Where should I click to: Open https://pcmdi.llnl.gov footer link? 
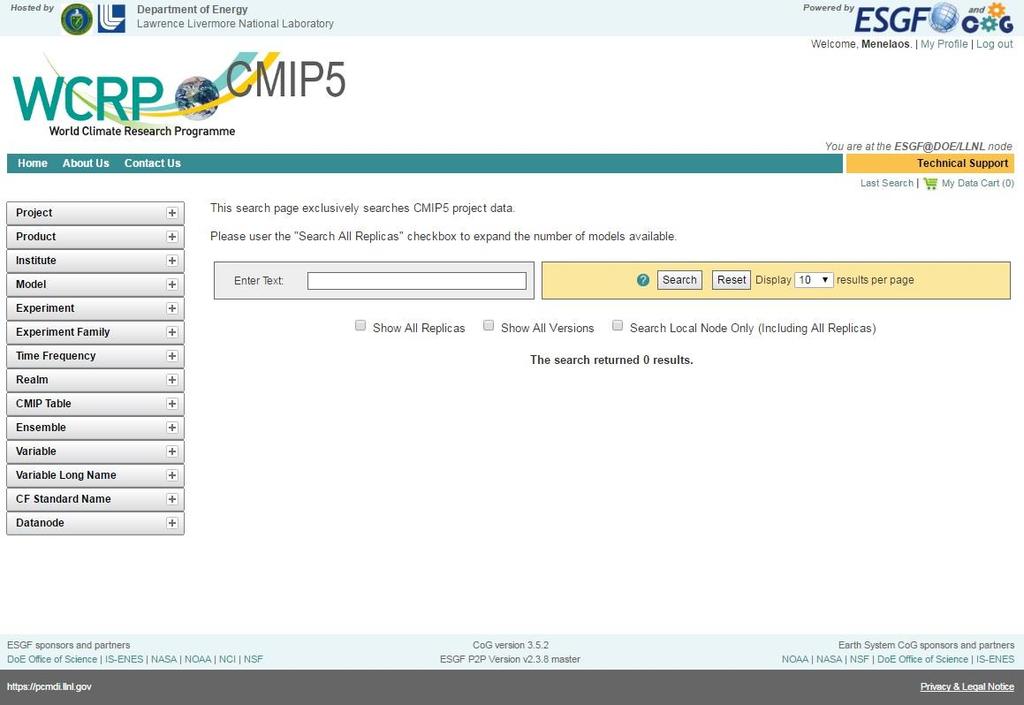[x=49, y=687]
